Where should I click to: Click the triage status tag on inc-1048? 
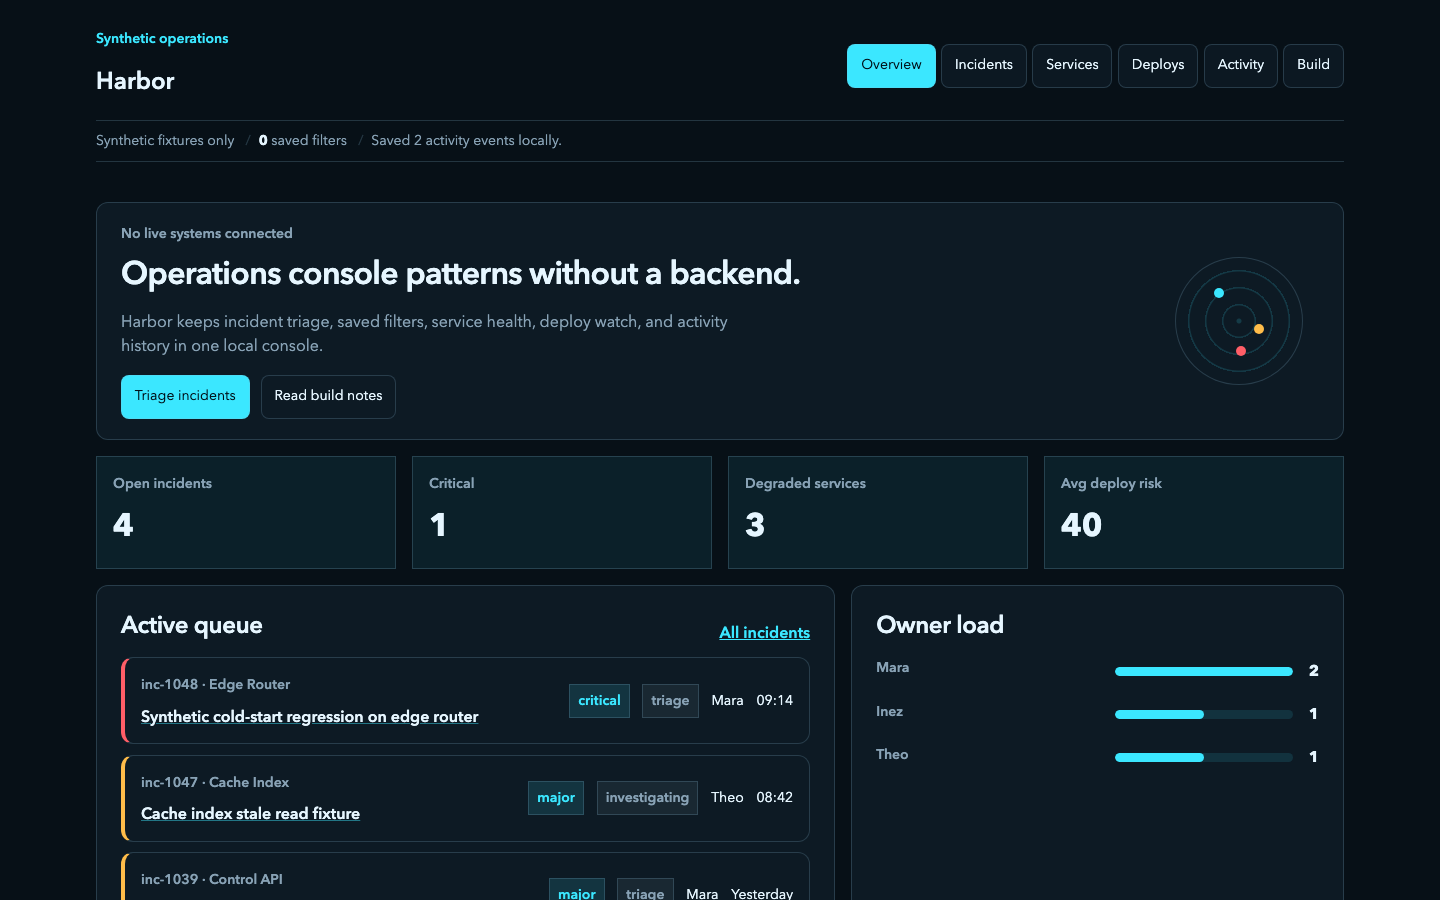[670, 701]
